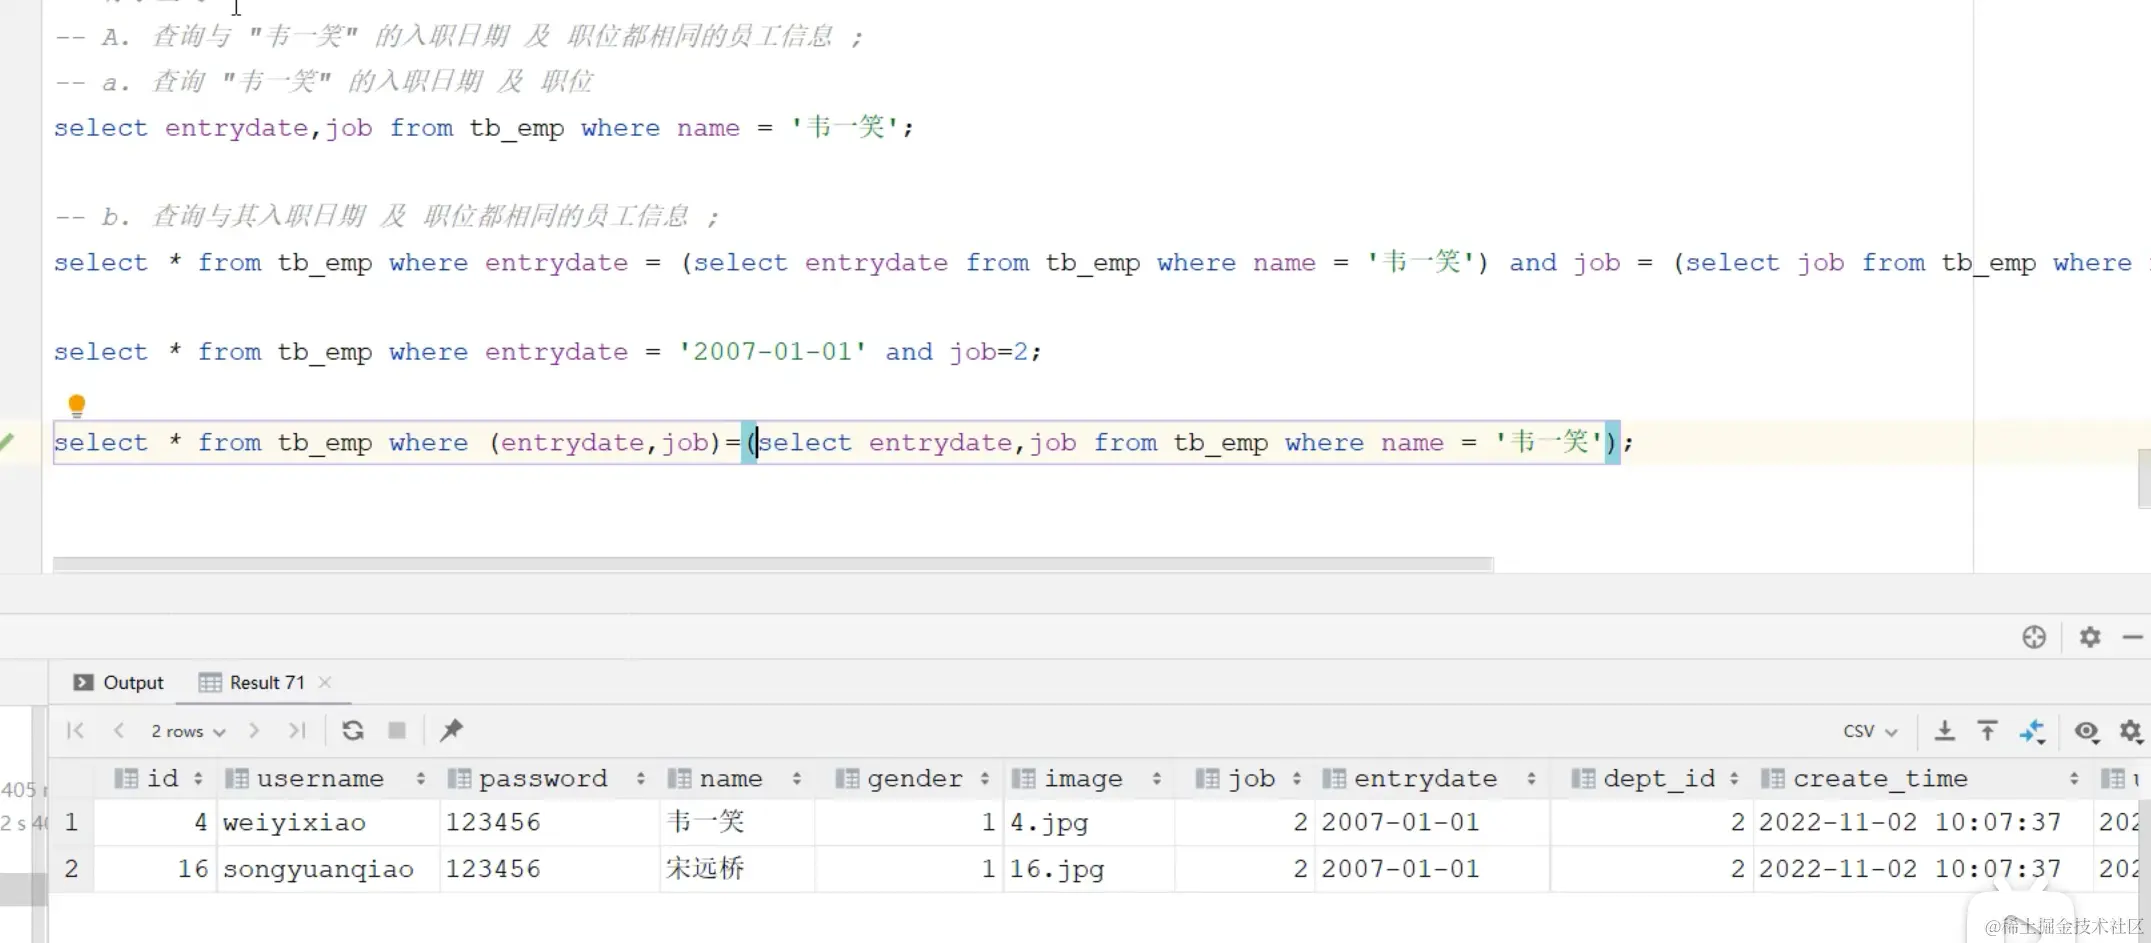
Task: Open the '2 rows' page size dropdown
Action: (x=188, y=731)
